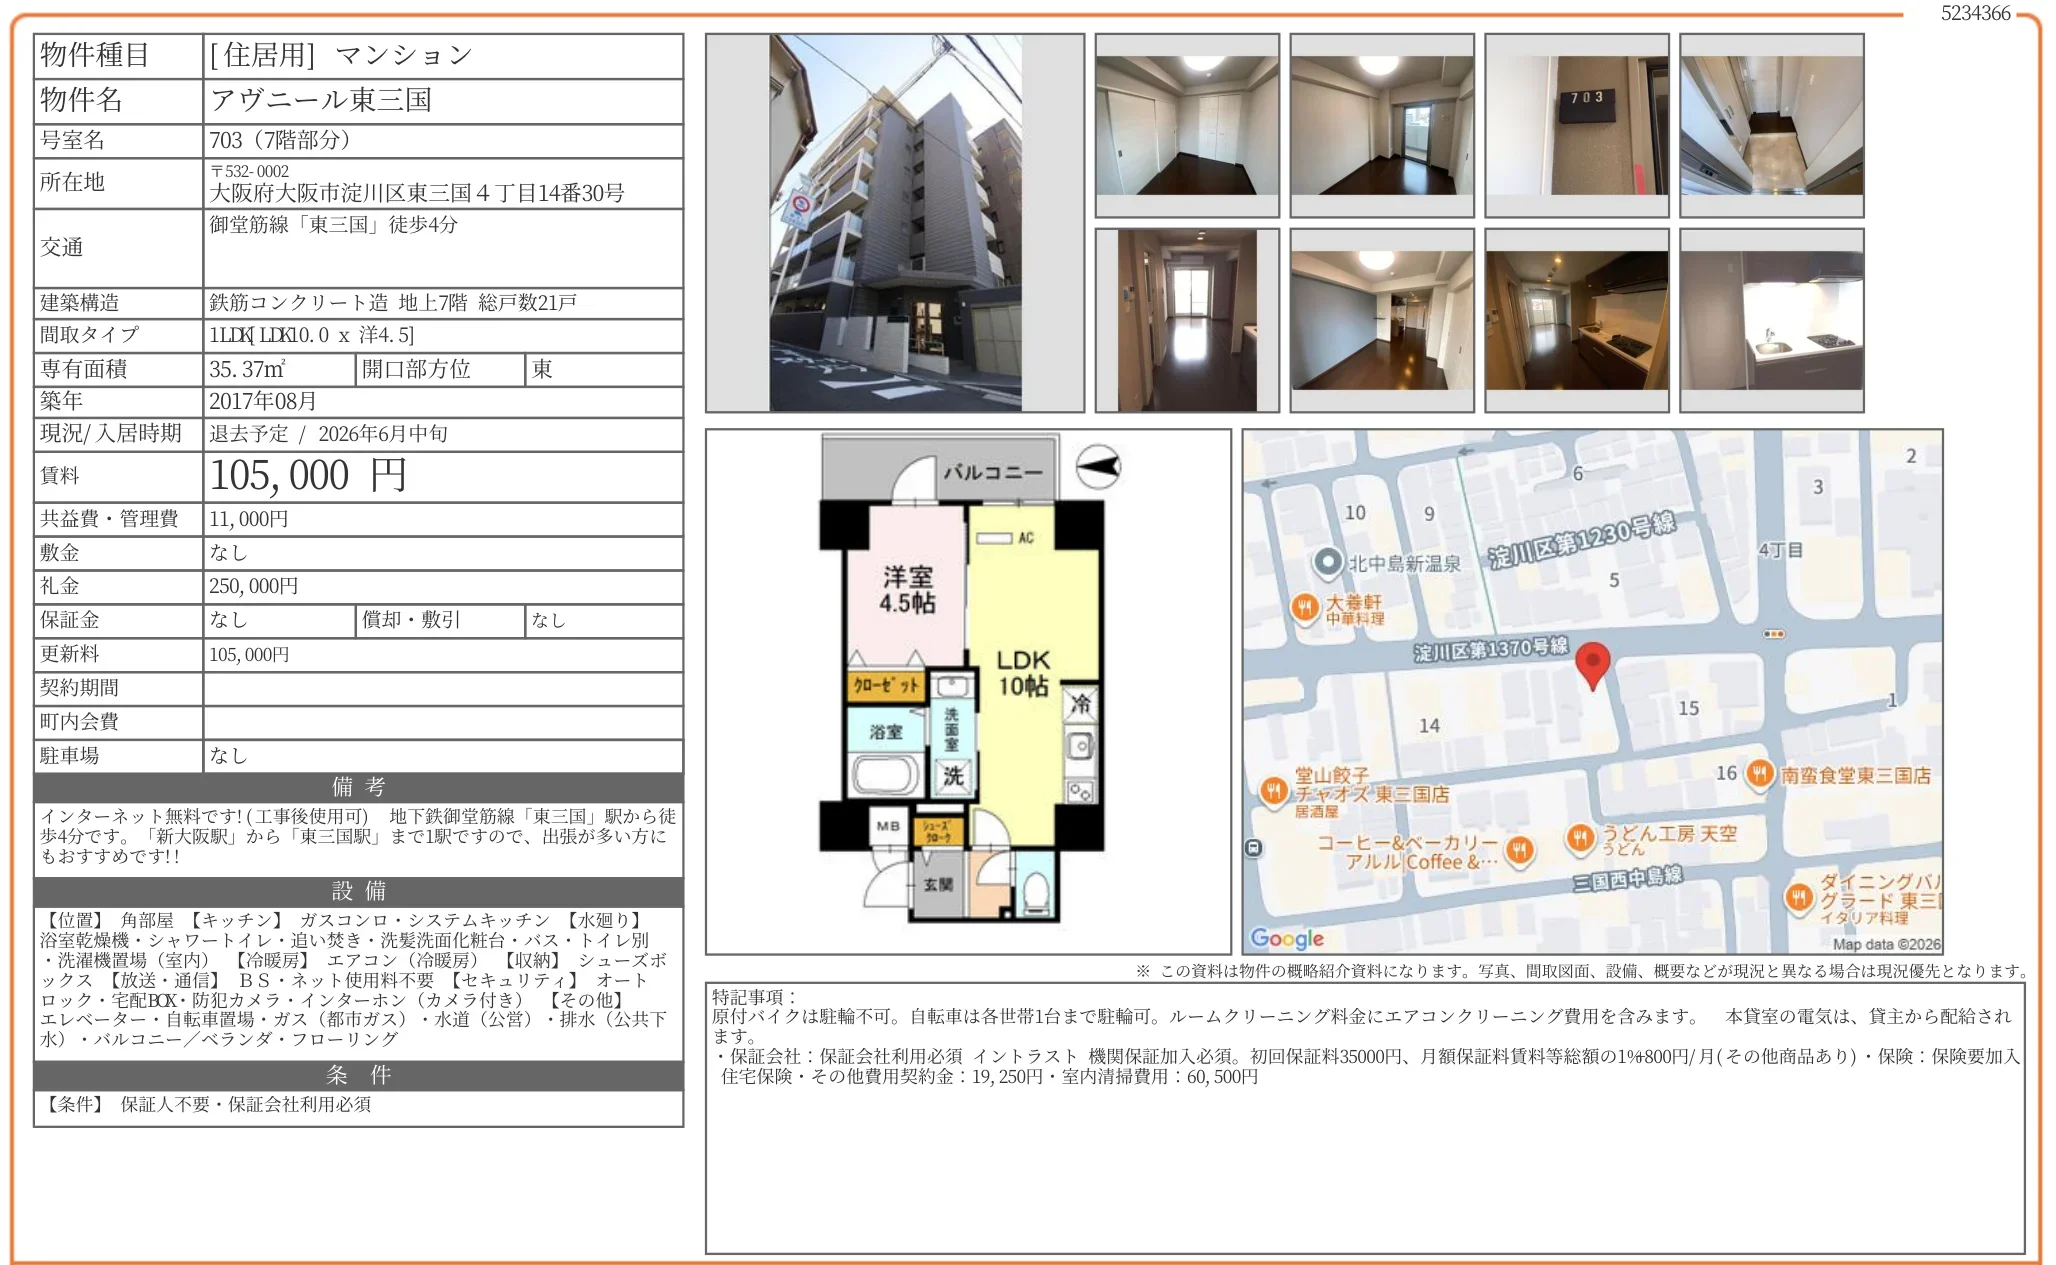Click the 北中島新温泉 map marker icon
This screenshot has width=2056, height=1265.
(x=1327, y=563)
